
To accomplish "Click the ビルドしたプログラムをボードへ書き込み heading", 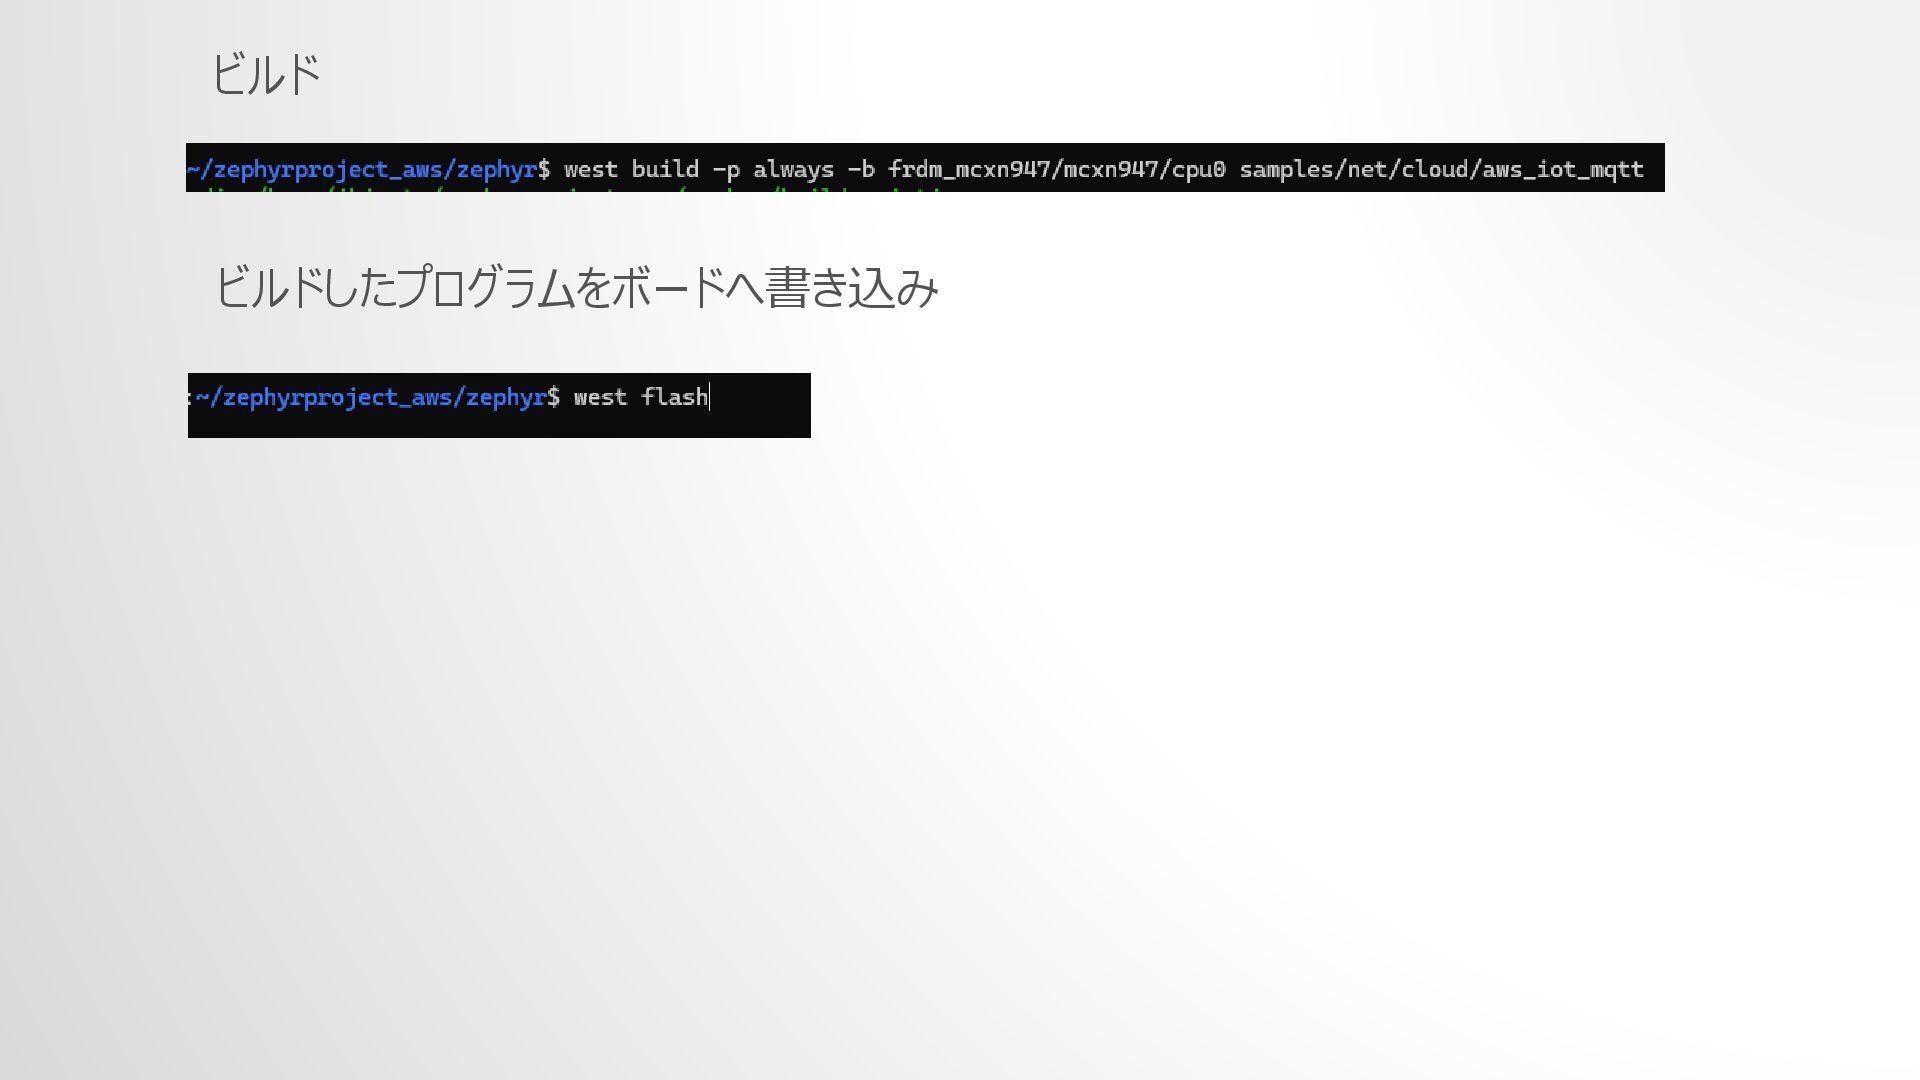I will (x=576, y=288).
